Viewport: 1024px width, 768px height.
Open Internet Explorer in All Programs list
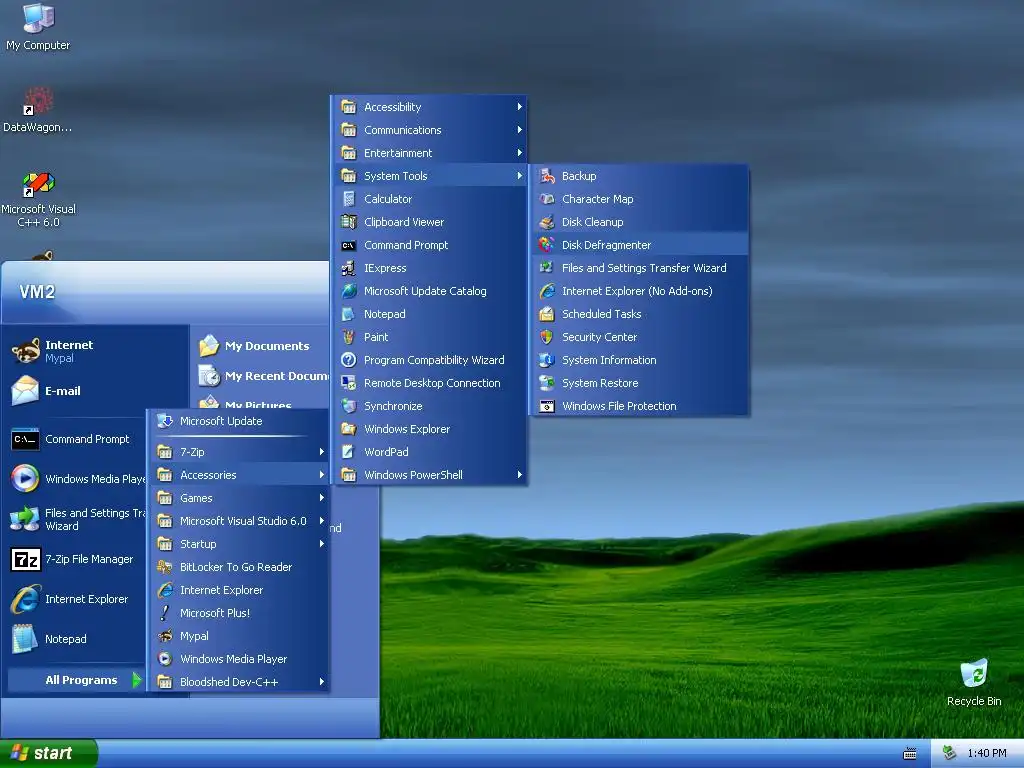pos(239,590)
